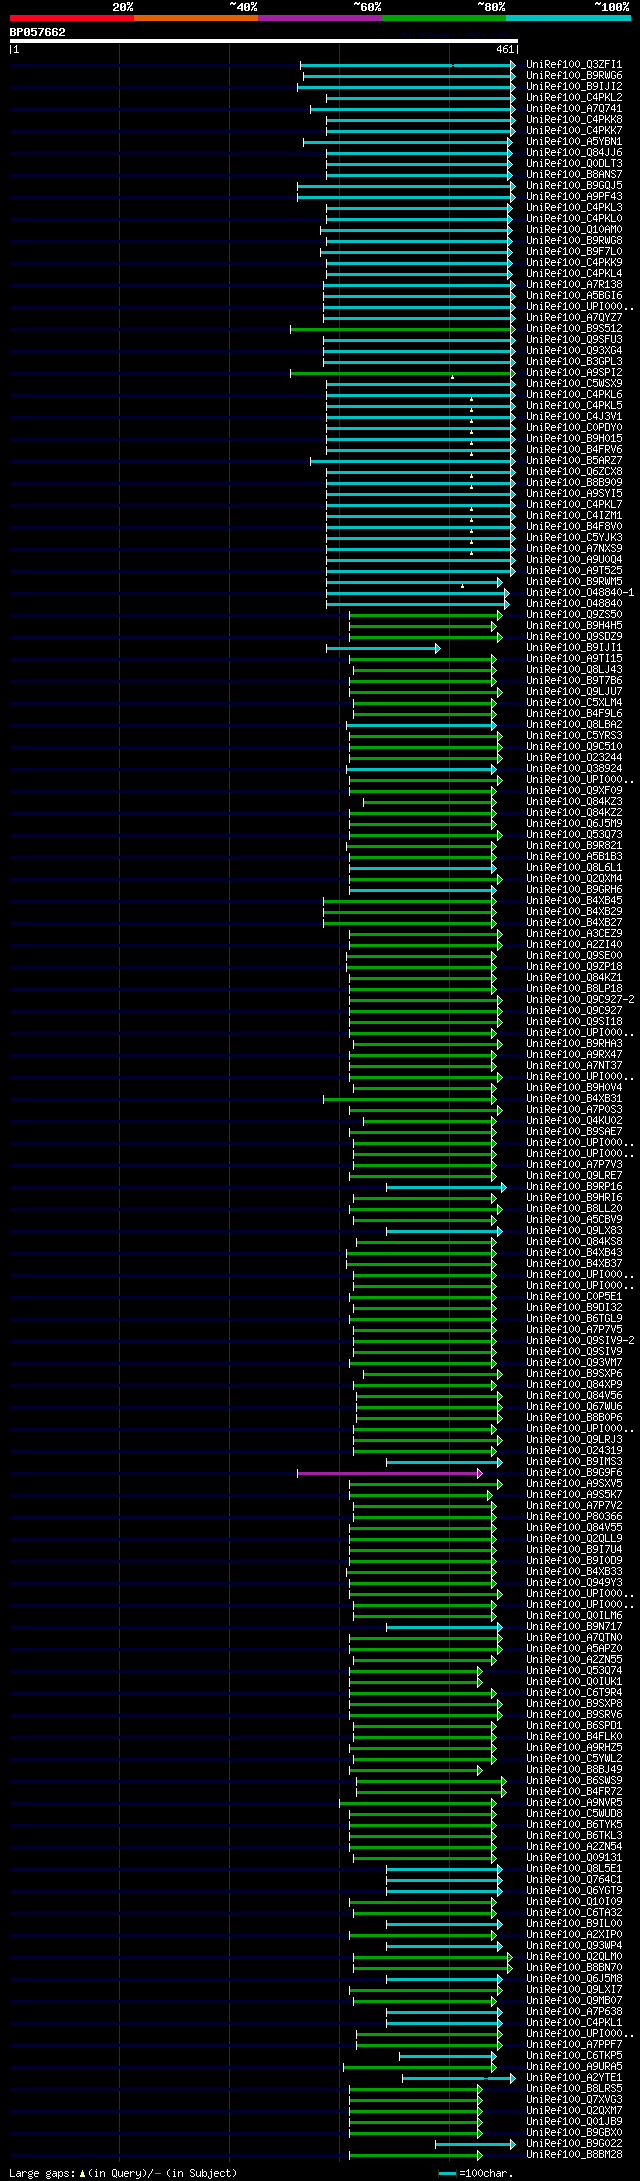Select the UniRef100_Q9C927-2 label
This screenshot has height=2181, width=640.
580,1000
